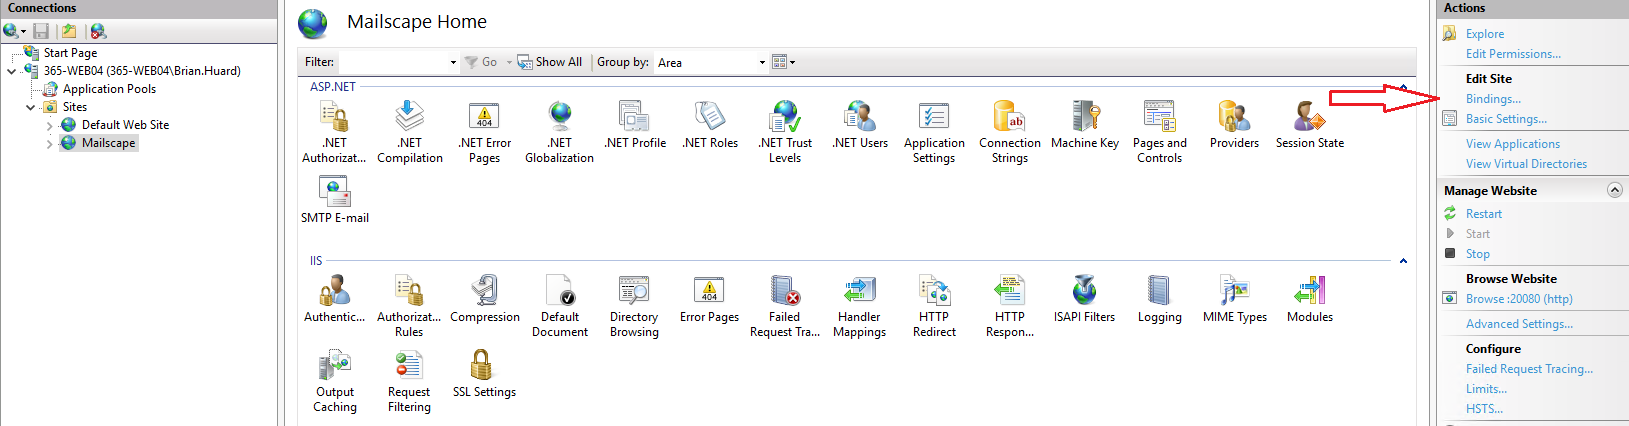This screenshot has width=1629, height=426.
Task: Open SSL Settings feature
Action: point(484,373)
